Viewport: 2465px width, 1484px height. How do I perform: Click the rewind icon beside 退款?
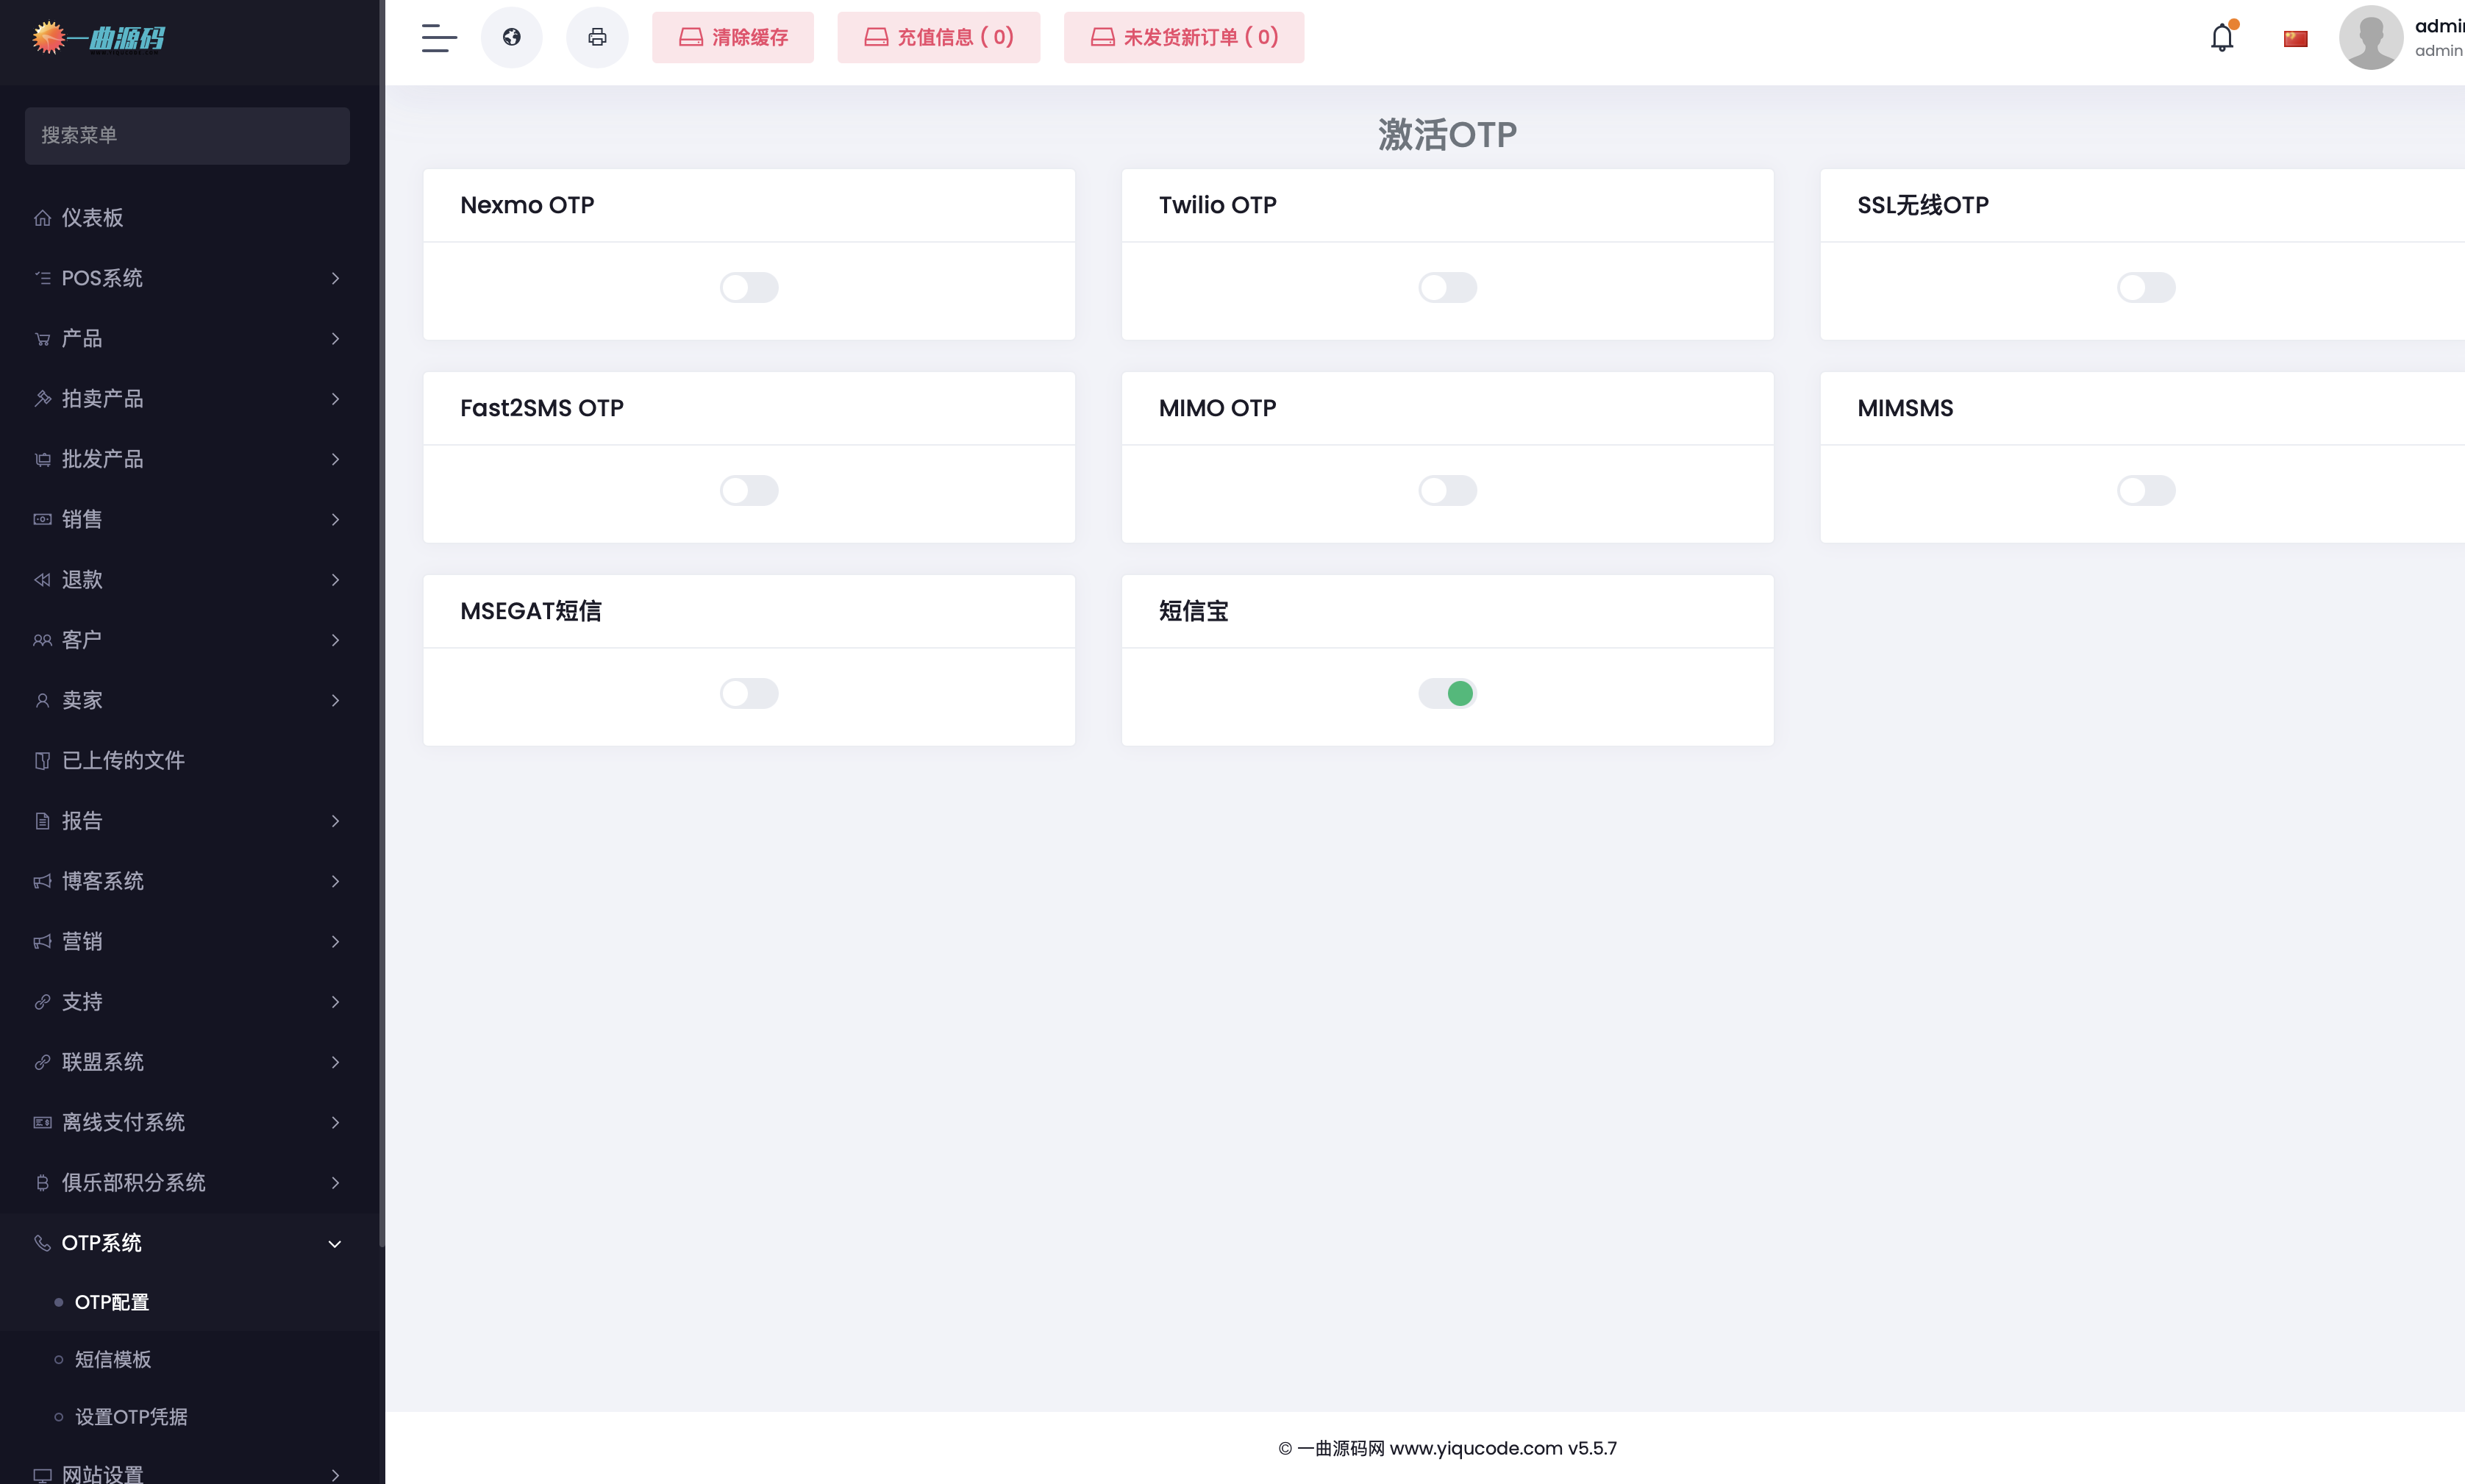pyautogui.click(x=42, y=580)
